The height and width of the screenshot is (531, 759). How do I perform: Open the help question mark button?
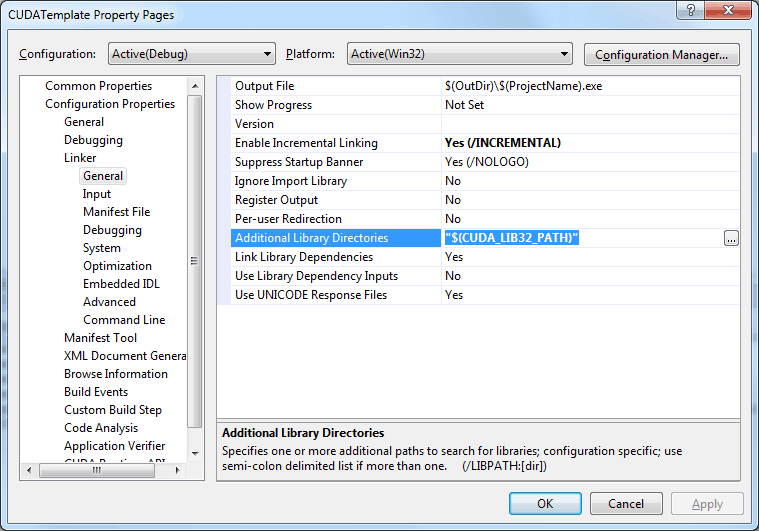(691, 10)
